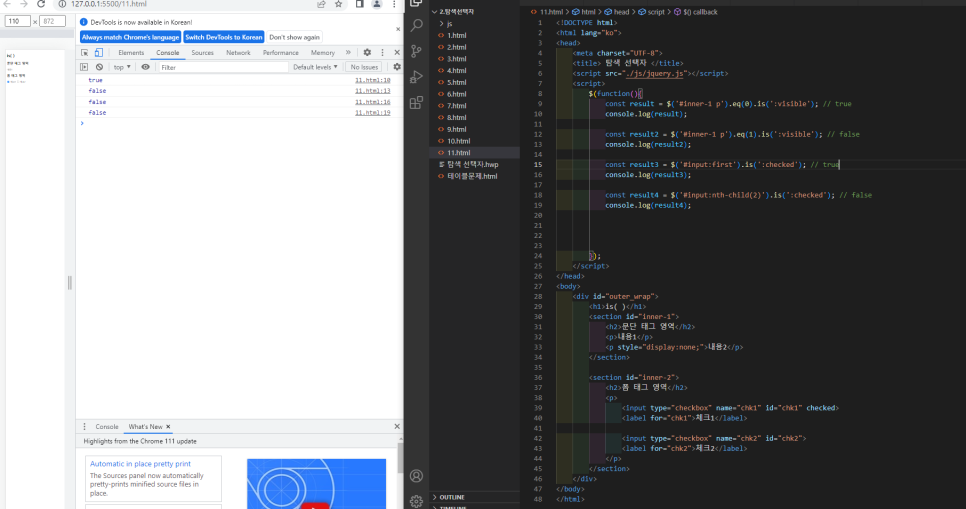Share this page icon in address bar
Image resolution: width=966 pixels, height=509 pixels.
pos(321,4)
